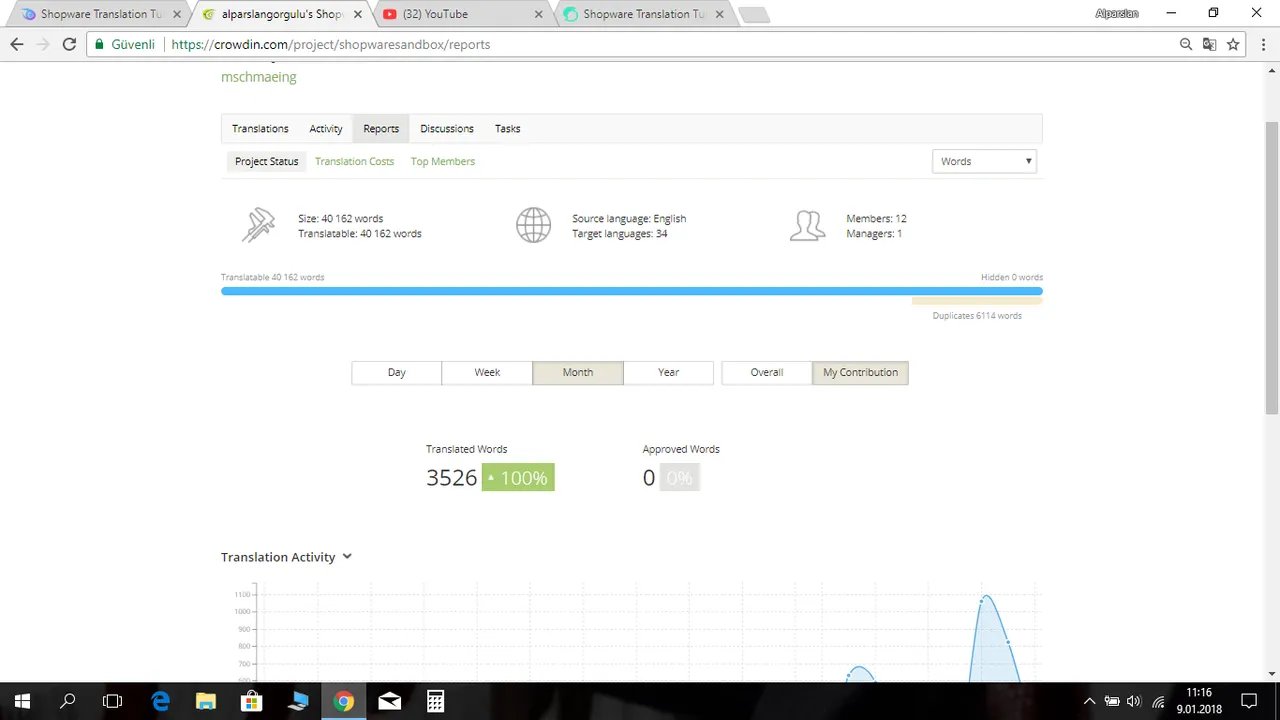Open the Top Members report
The image size is (1280, 720).
(443, 161)
